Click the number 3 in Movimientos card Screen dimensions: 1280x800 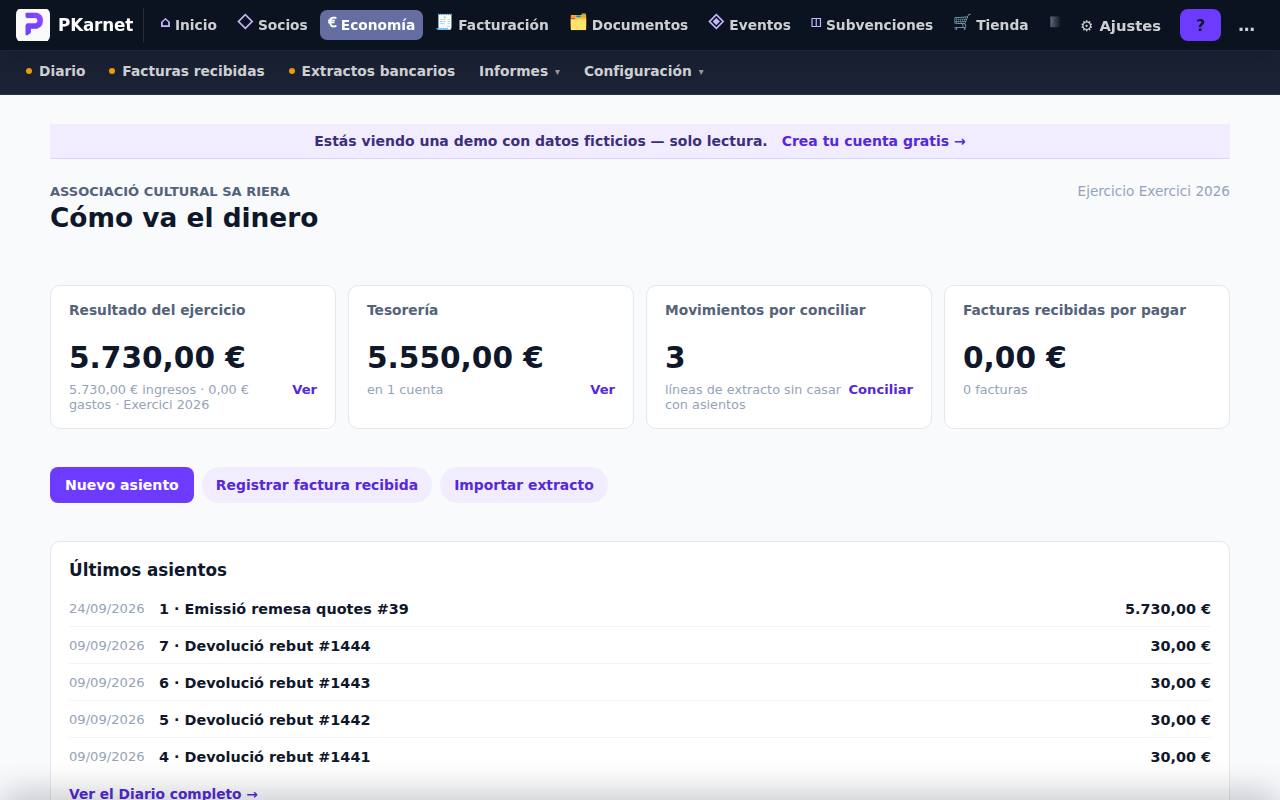tap(675, 357)
